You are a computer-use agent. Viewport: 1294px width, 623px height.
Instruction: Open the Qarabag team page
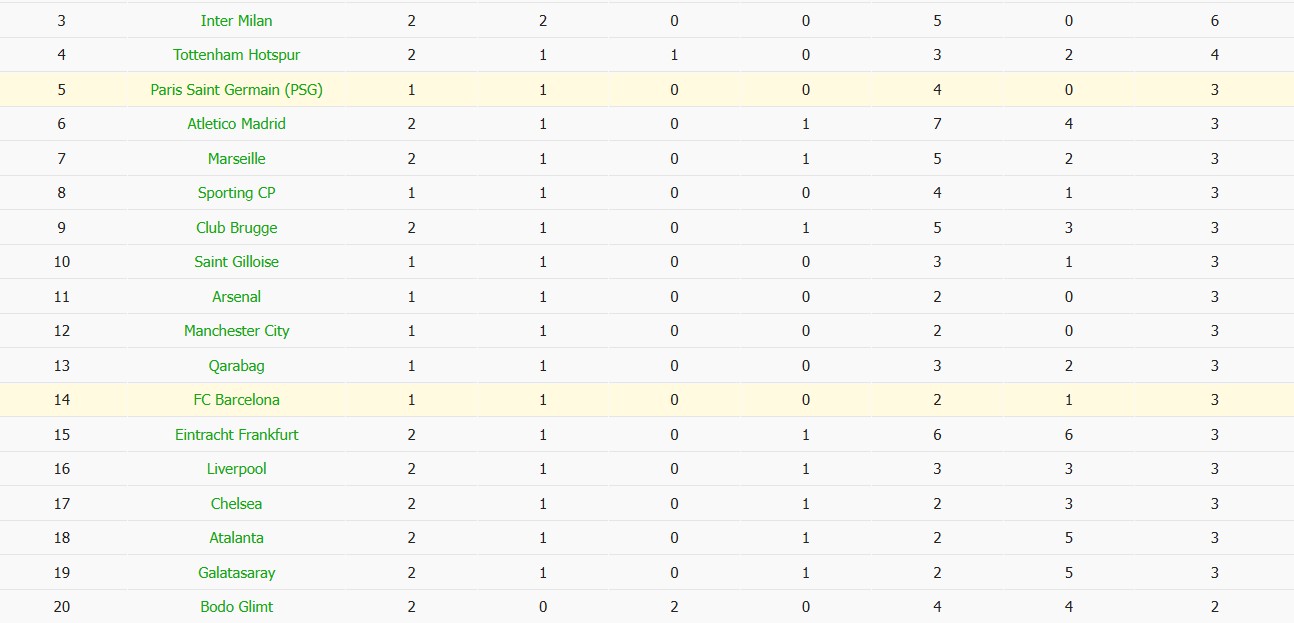click(x=236, y=365)
